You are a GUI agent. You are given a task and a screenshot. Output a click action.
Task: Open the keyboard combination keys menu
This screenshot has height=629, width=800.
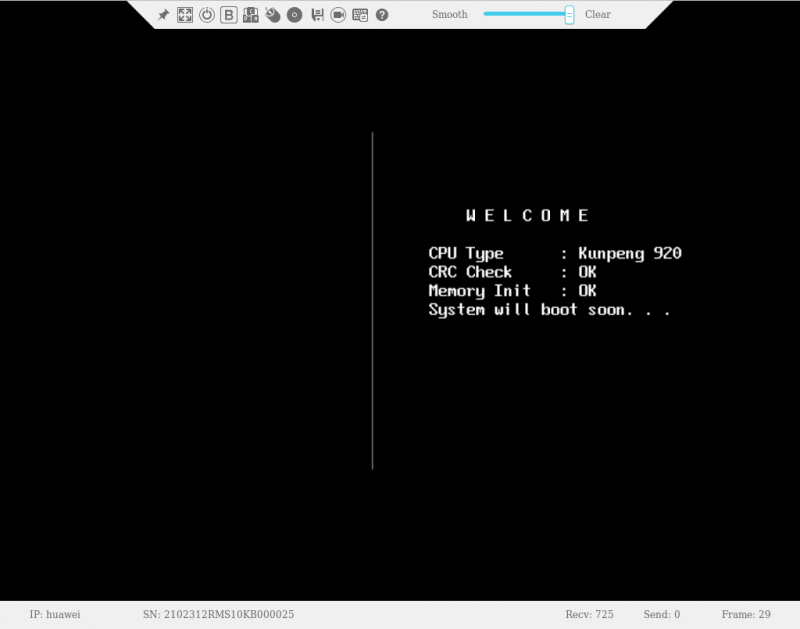(x=251, y=15)
